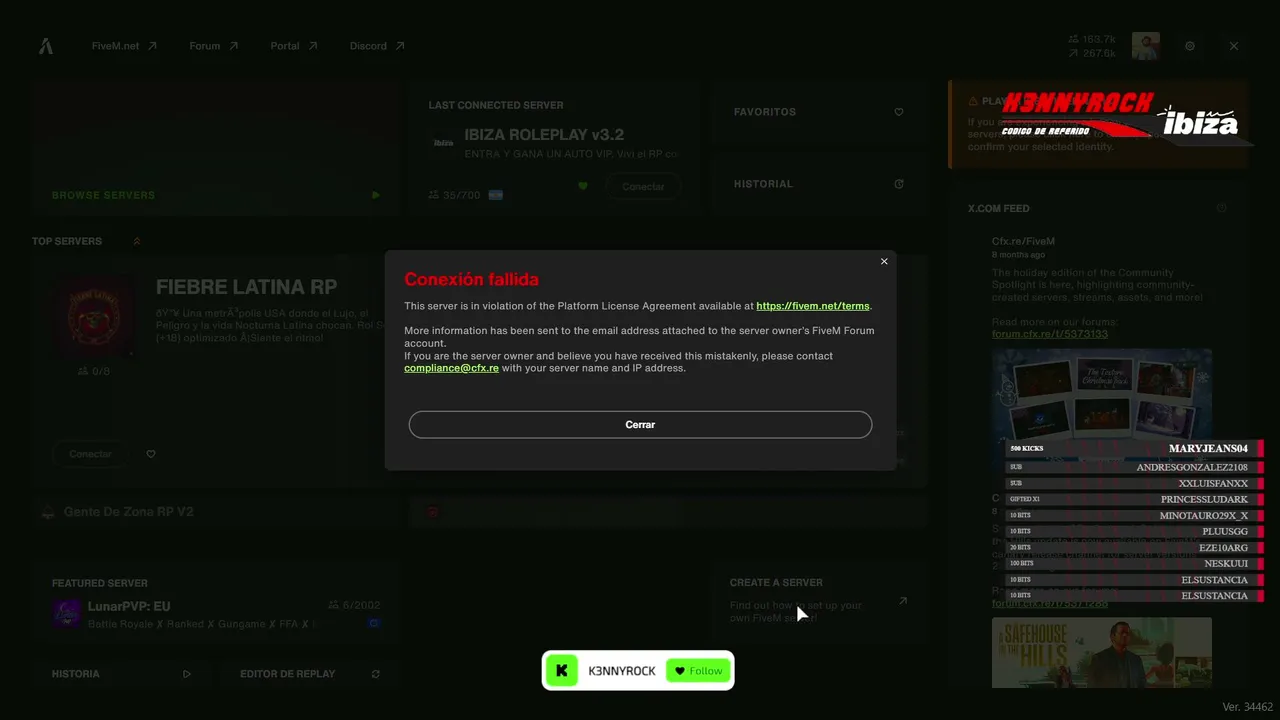The width and height of the screenshot is (1280, 720).
Task: Open settings with the gear icon
Action: point(1190,46)
